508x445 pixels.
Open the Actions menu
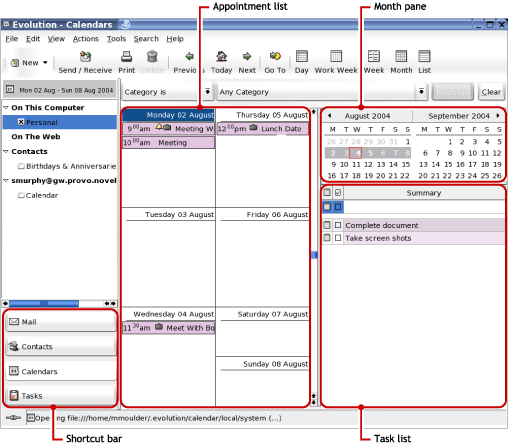pos(86,39)
